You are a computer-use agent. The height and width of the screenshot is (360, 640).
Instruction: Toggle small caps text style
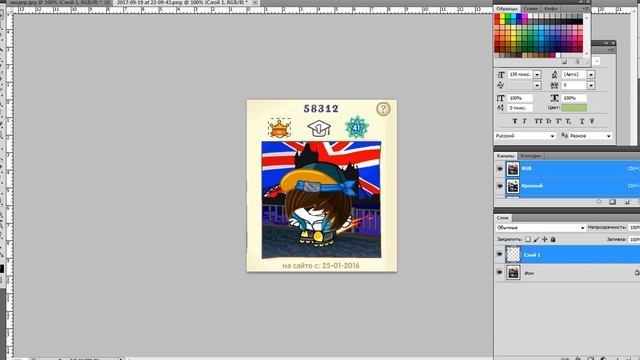pos(549,121)
